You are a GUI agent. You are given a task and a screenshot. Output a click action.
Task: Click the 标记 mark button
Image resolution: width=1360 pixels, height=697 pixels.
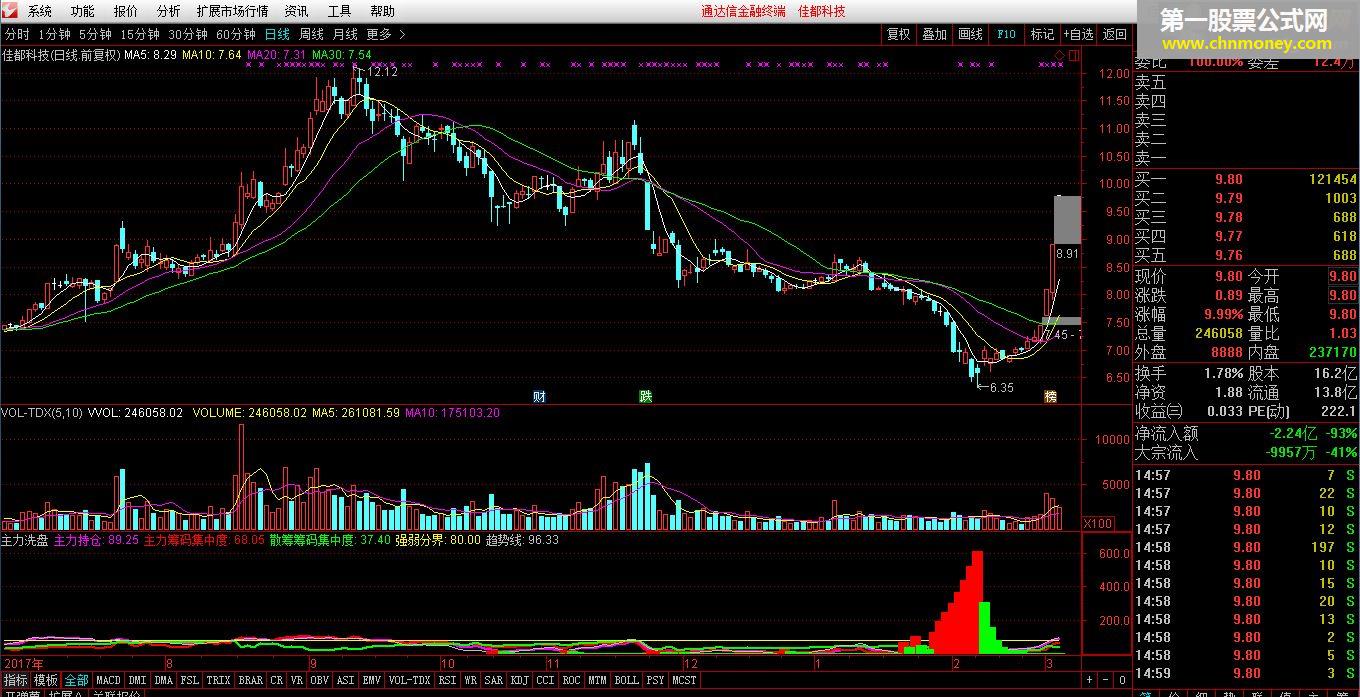click(x=1043, y=34)
